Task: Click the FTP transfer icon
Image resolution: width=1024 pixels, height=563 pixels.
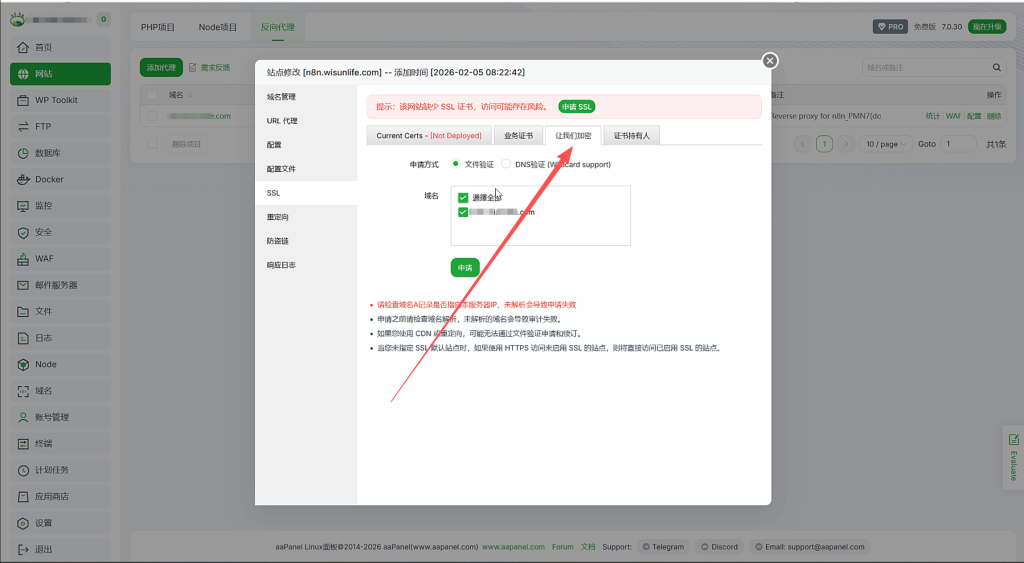Action: (x=24, y=127)
